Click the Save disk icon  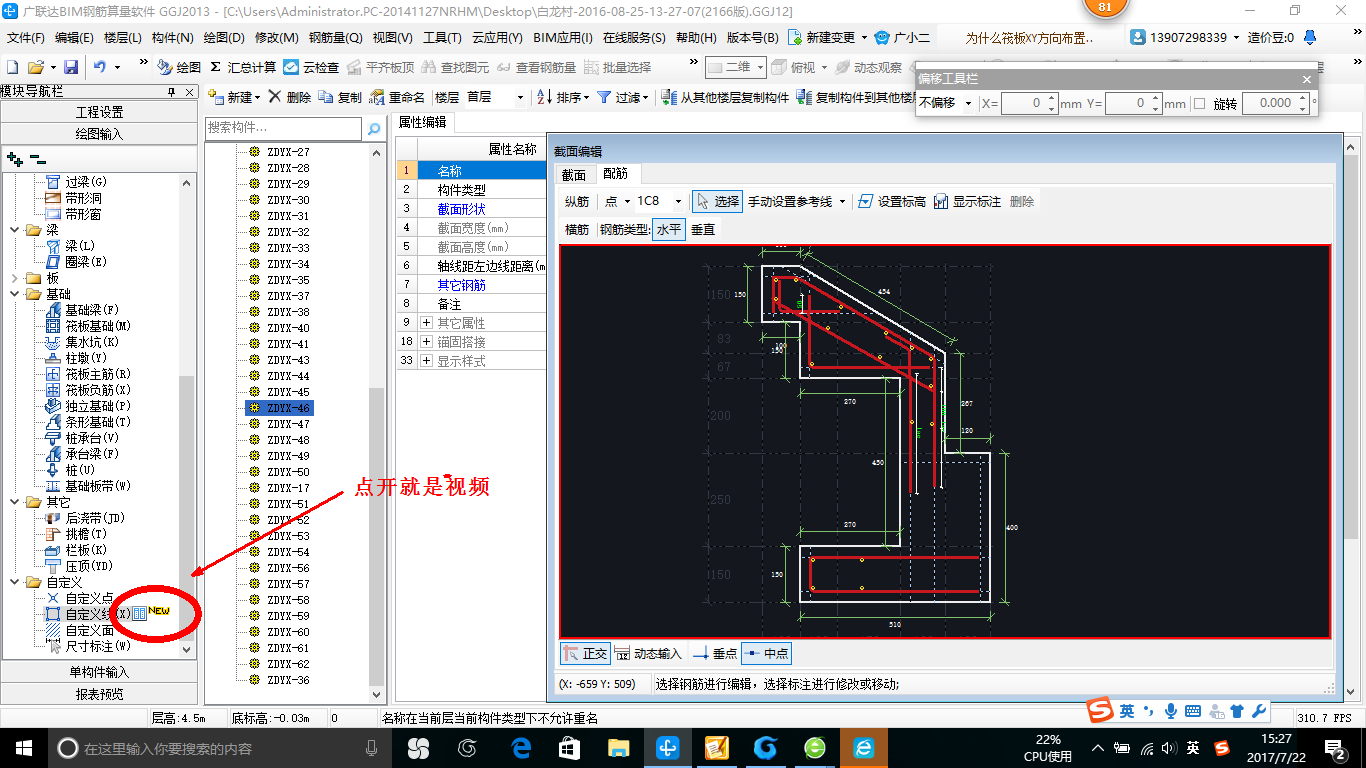[71, 67]
